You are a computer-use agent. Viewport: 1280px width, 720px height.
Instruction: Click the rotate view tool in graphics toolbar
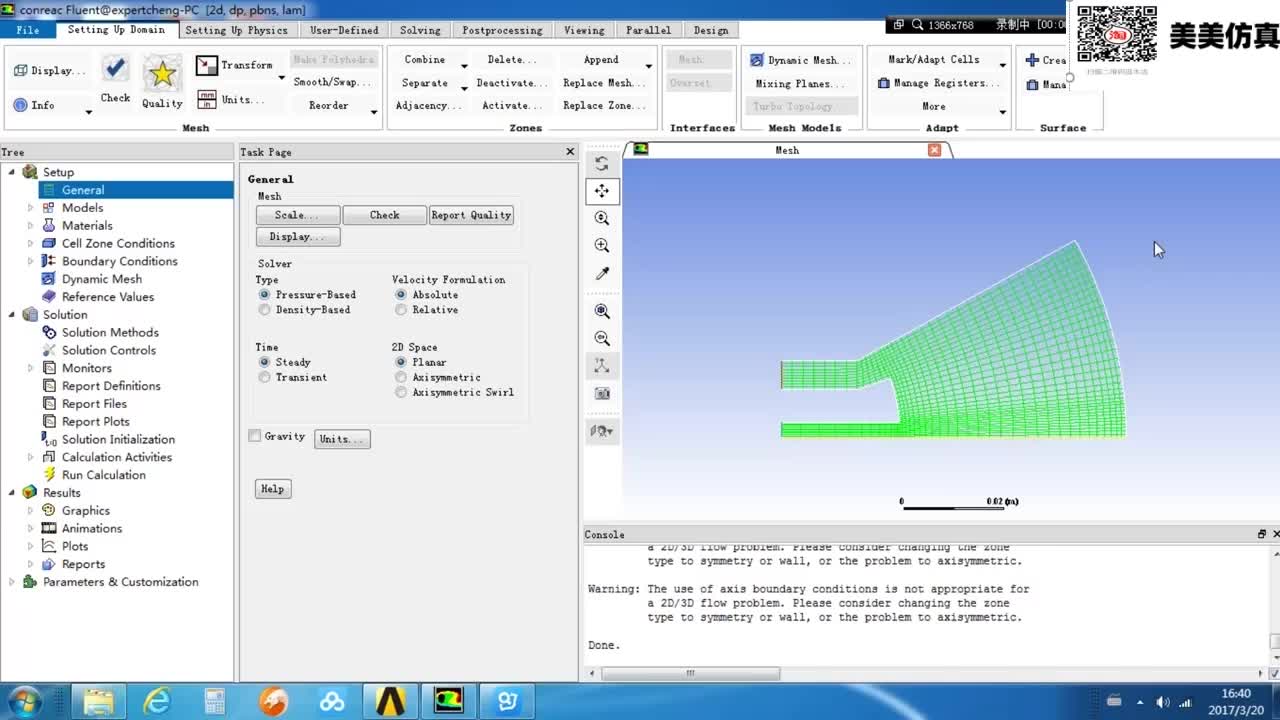coord(602,164)
